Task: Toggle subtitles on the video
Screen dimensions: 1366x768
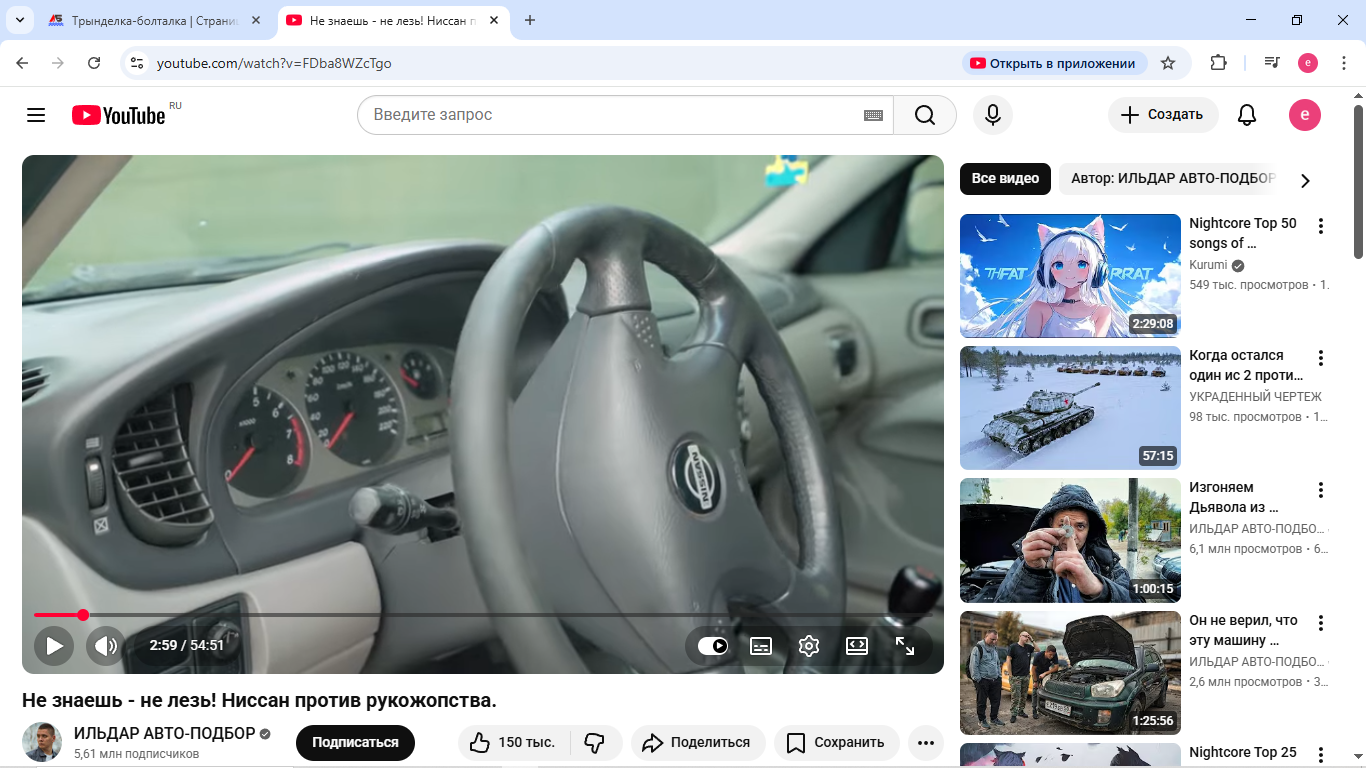Action: coord(761,646)
